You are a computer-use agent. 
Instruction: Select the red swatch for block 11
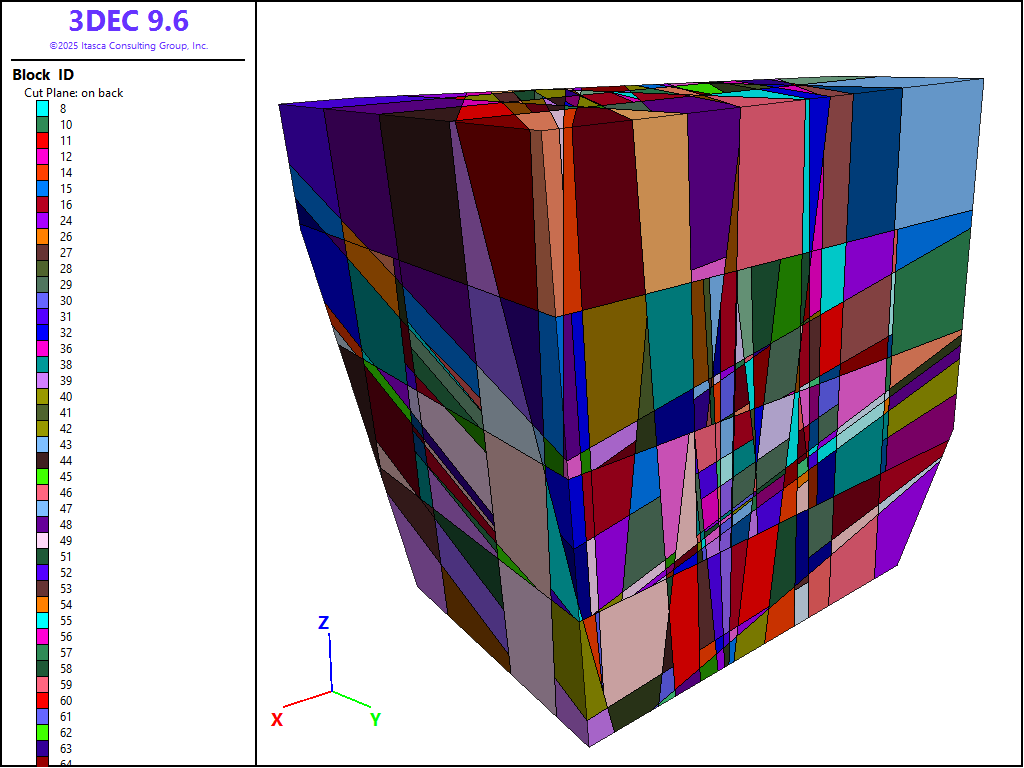click(43, 140)
